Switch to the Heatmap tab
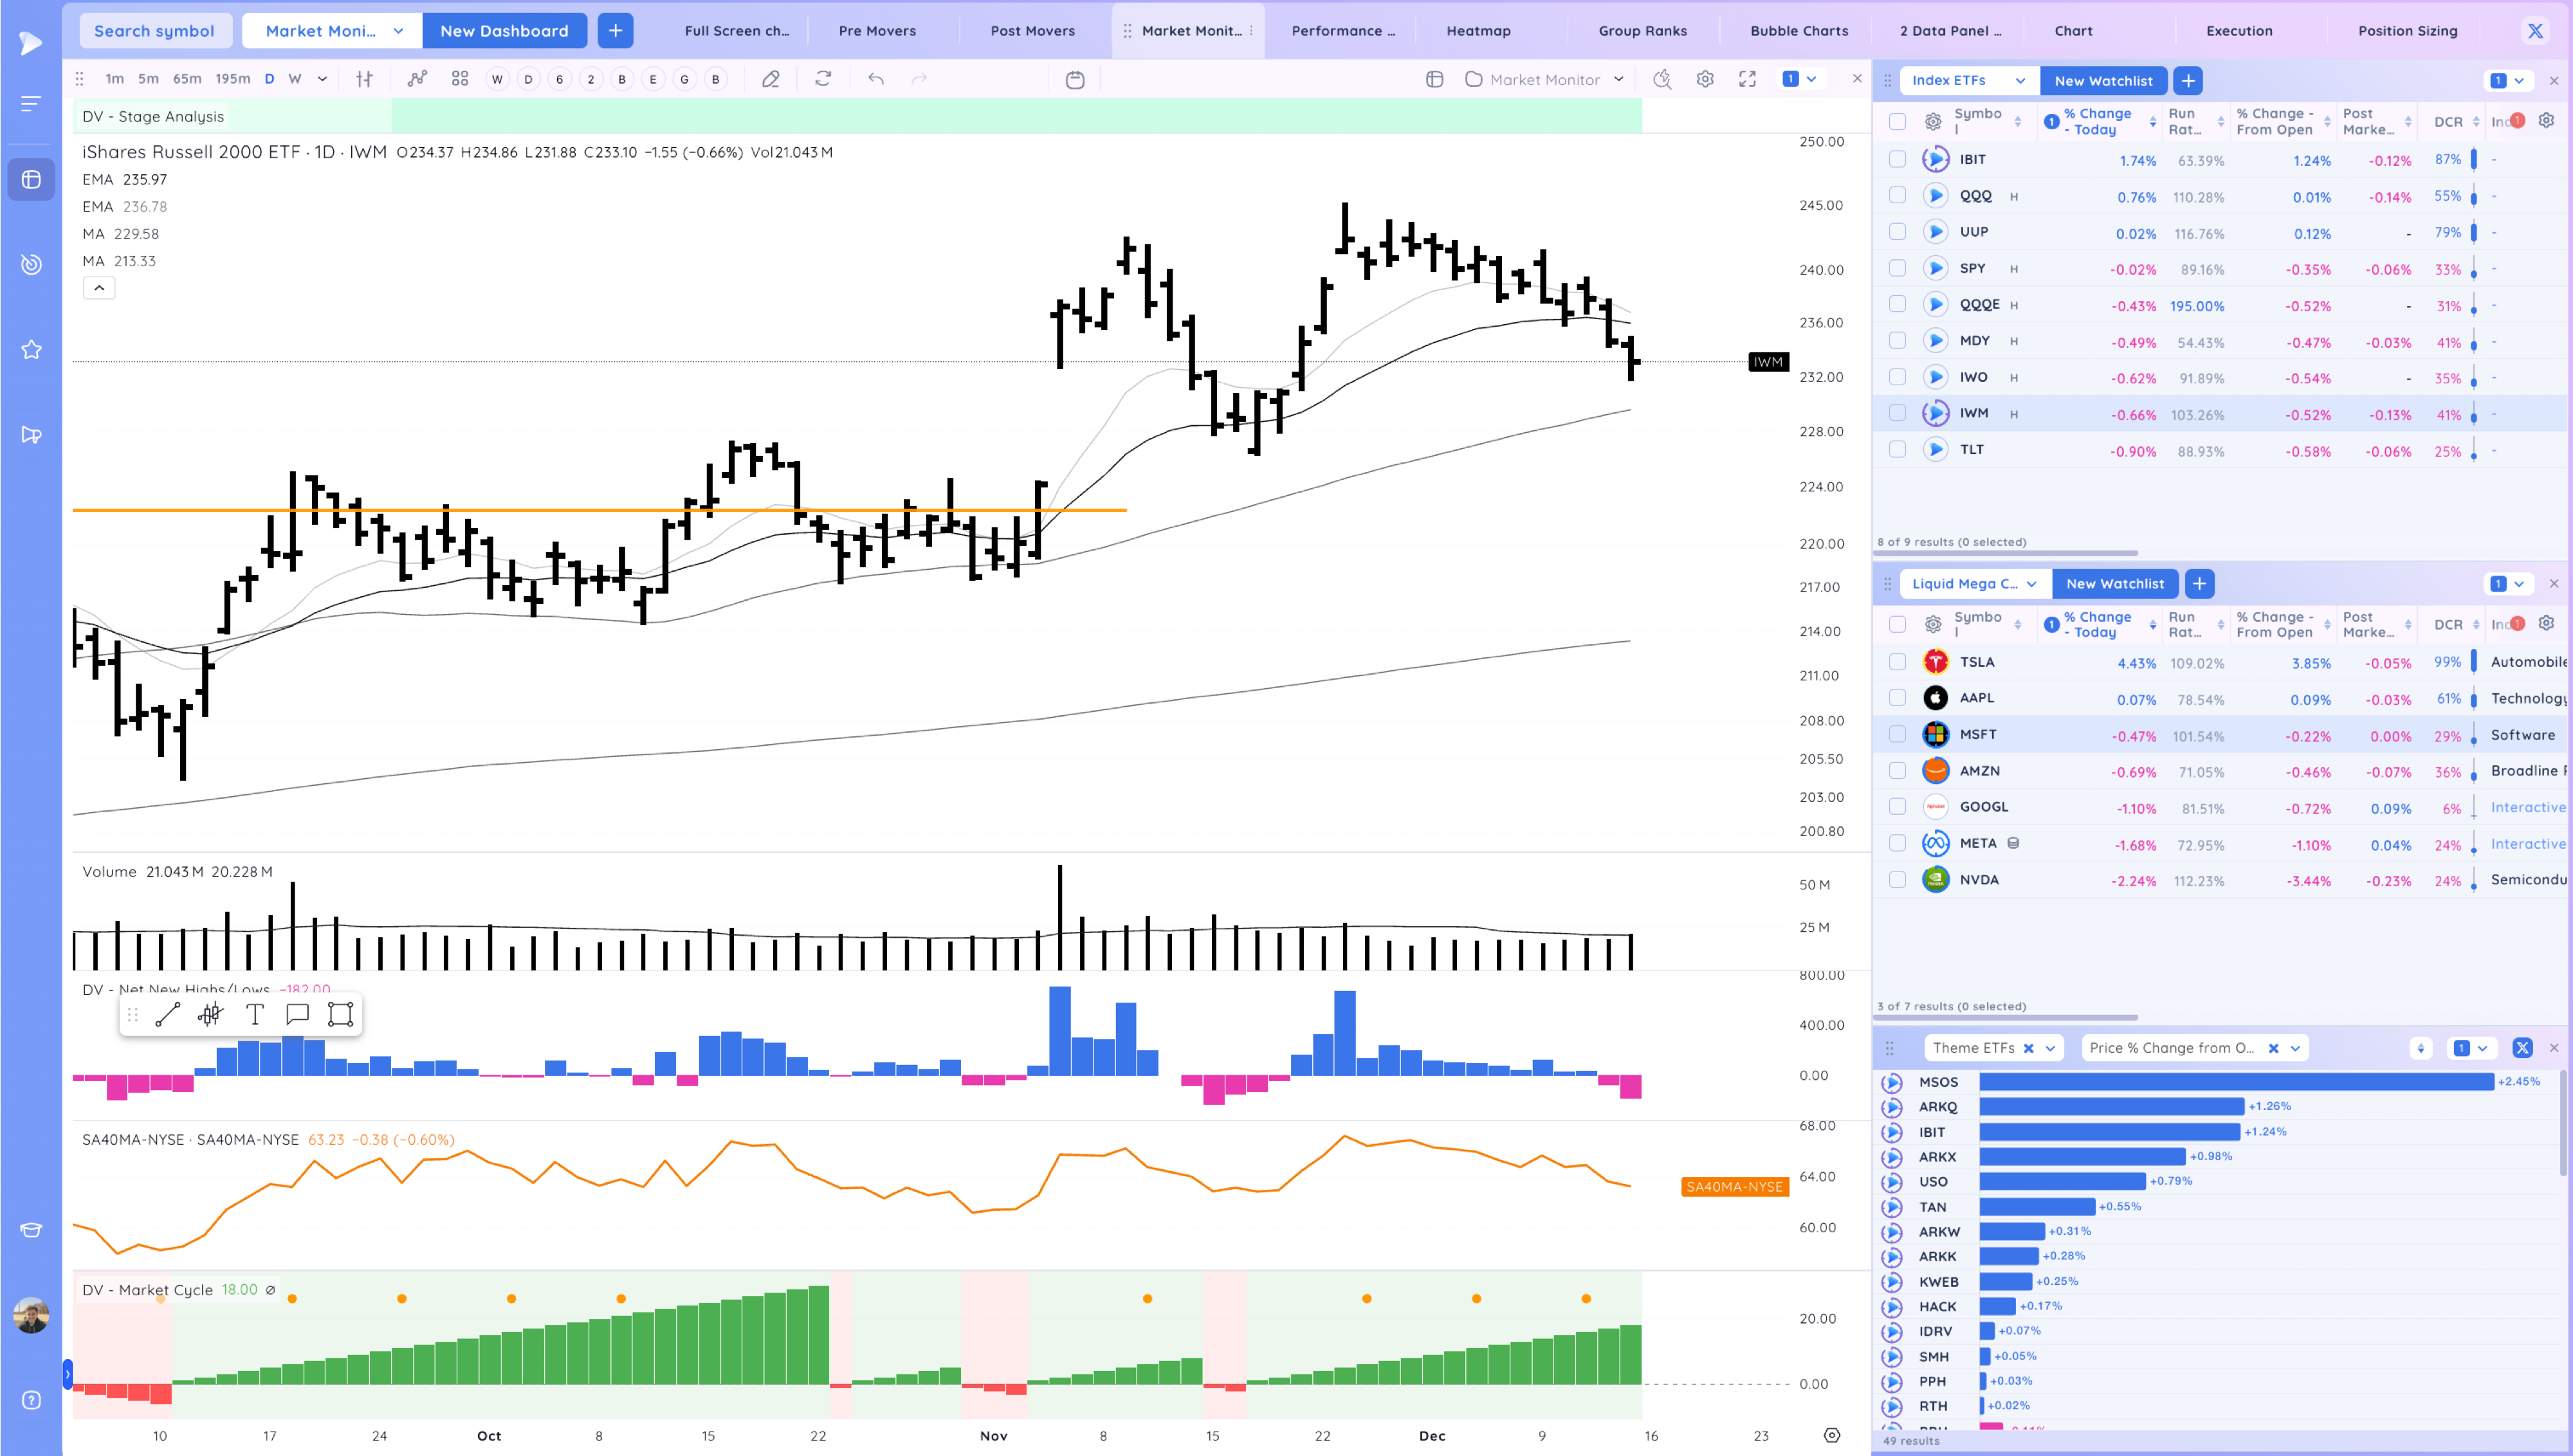The height and width of the screenshot is (1456, 2573). tap(1478, 30)
